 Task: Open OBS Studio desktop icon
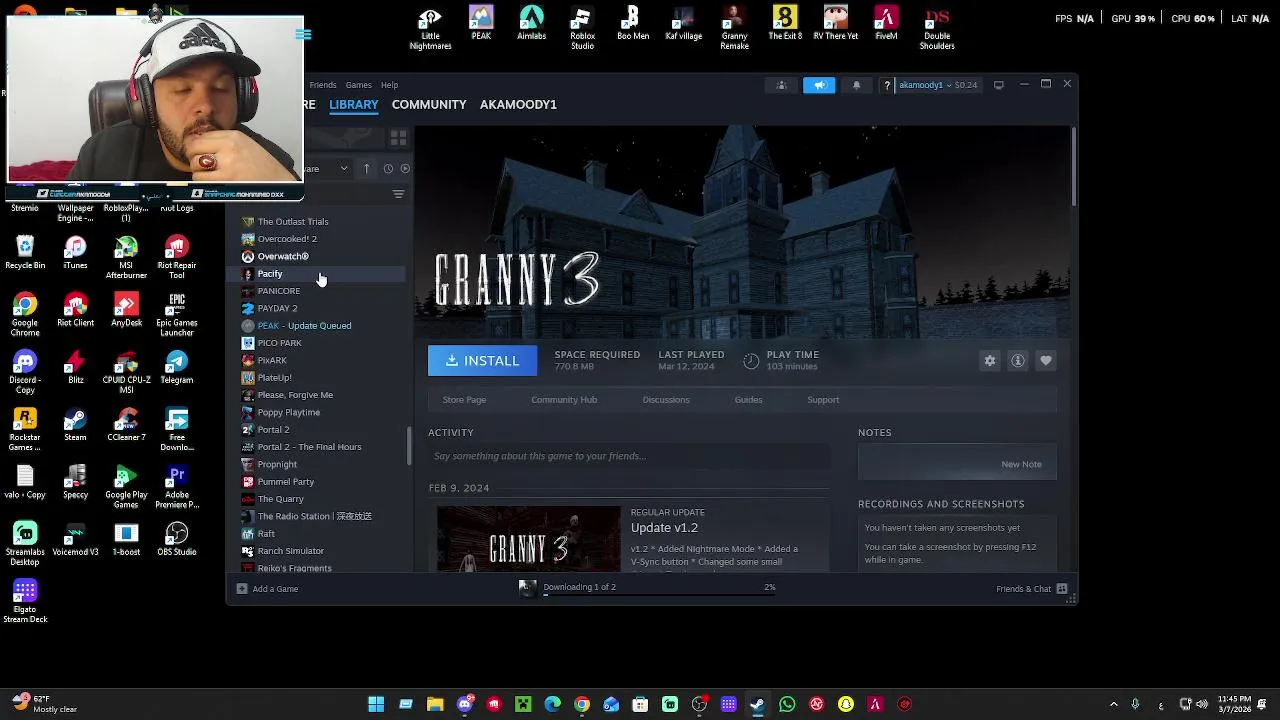click(177, 539)
